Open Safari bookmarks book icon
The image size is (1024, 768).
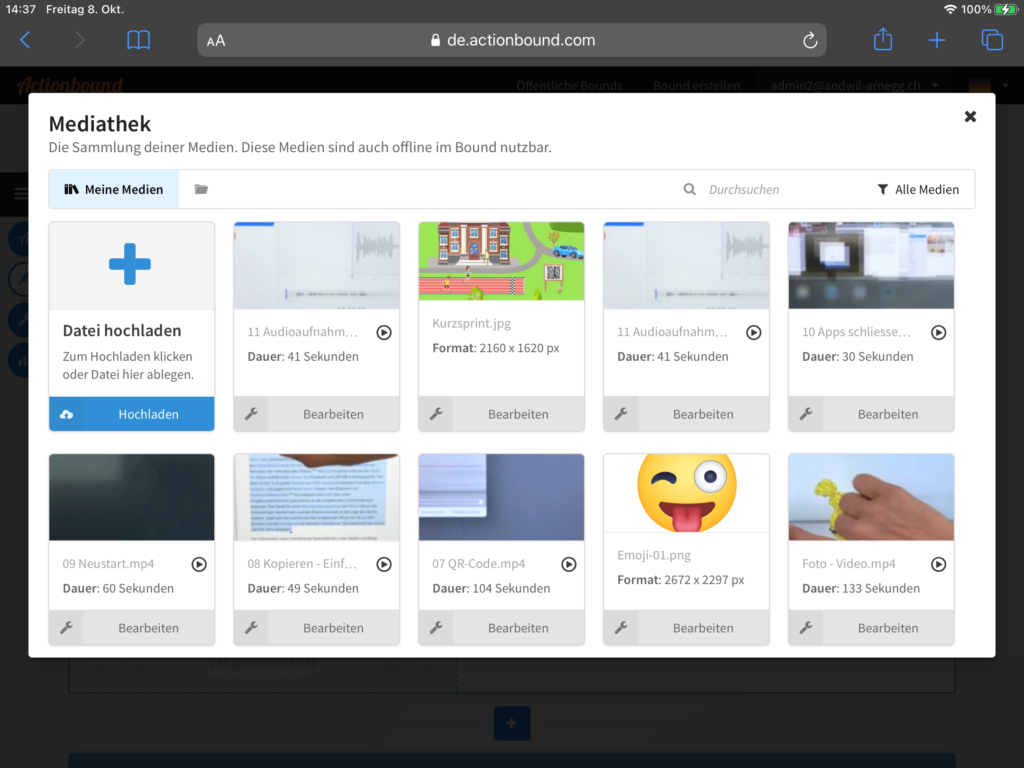[138, 40]
